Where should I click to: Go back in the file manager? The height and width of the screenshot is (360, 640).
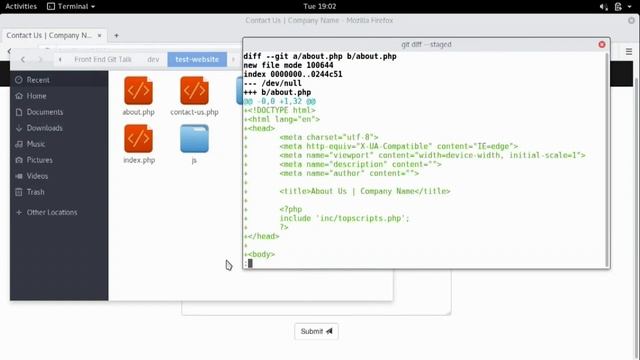coord(23,60)
